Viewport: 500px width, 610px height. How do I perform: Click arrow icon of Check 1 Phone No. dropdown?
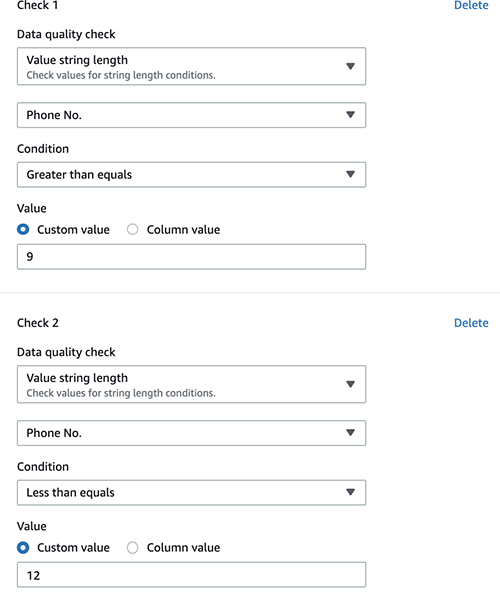click(x=351, y=115)
